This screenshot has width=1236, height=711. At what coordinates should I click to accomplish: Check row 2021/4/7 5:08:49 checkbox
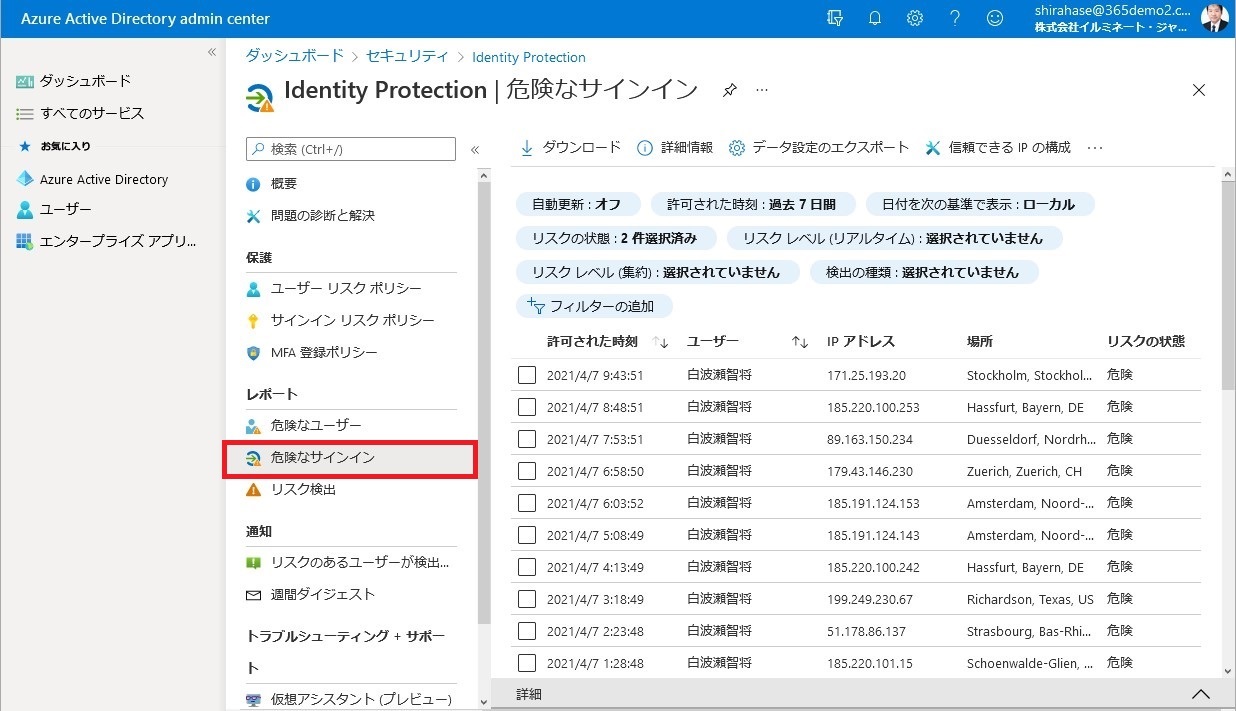pyautogui.click(x=527, y=535)
